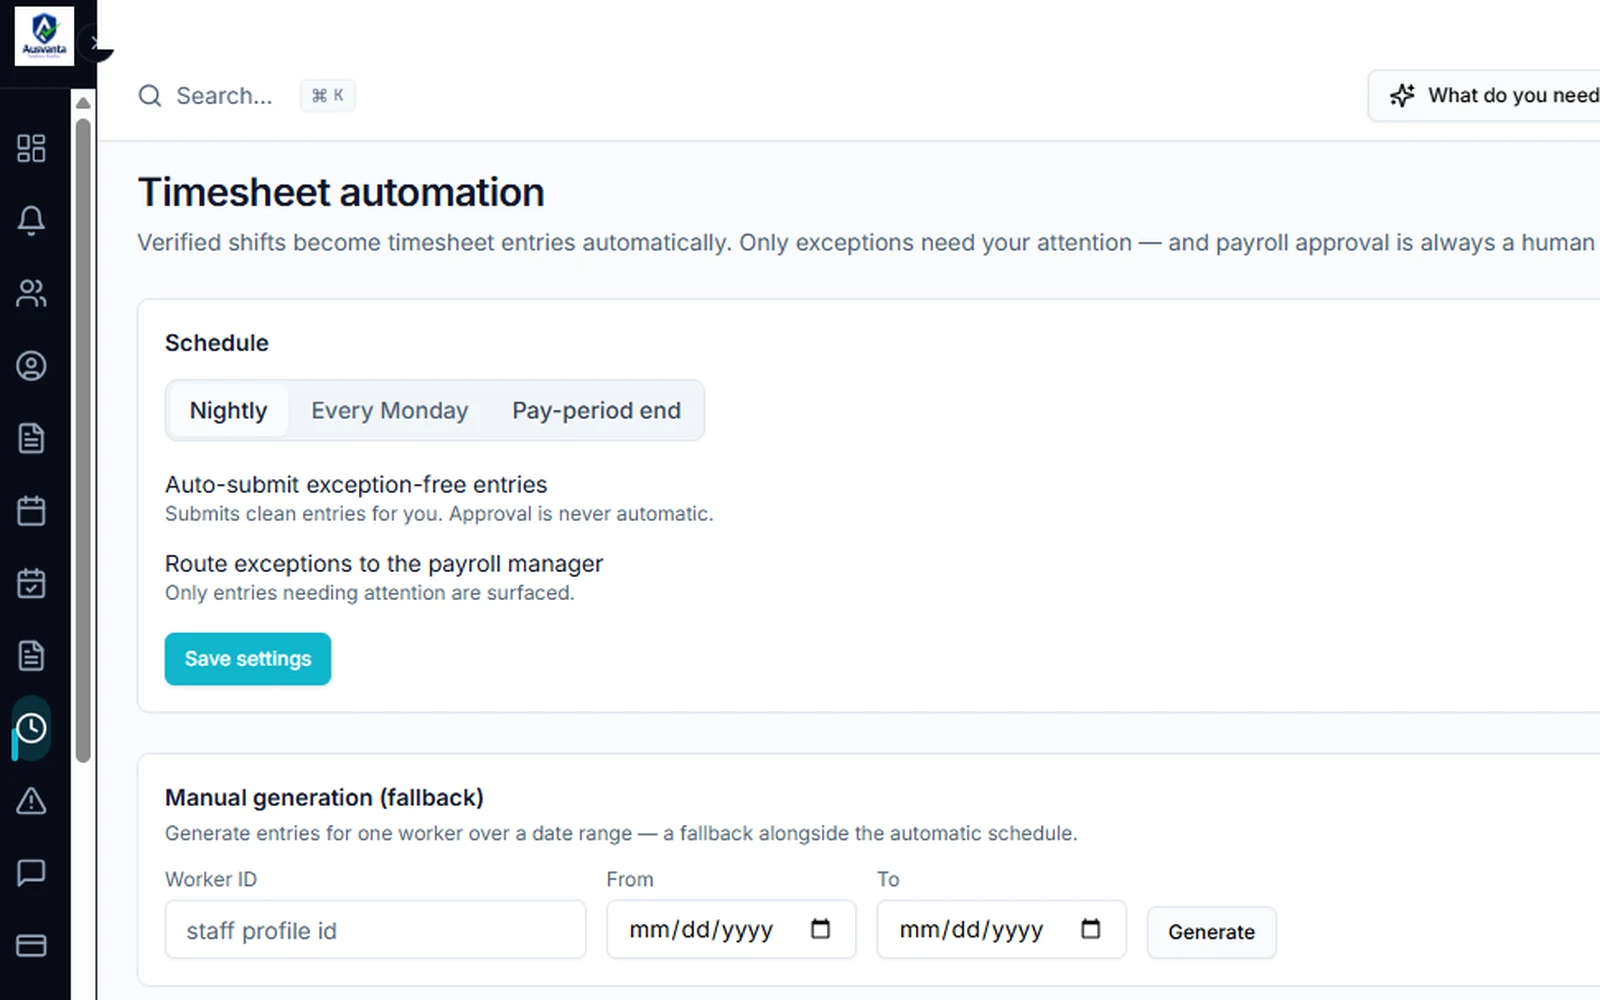Click the sparkle AI assistant icon

click(1402, 95)
